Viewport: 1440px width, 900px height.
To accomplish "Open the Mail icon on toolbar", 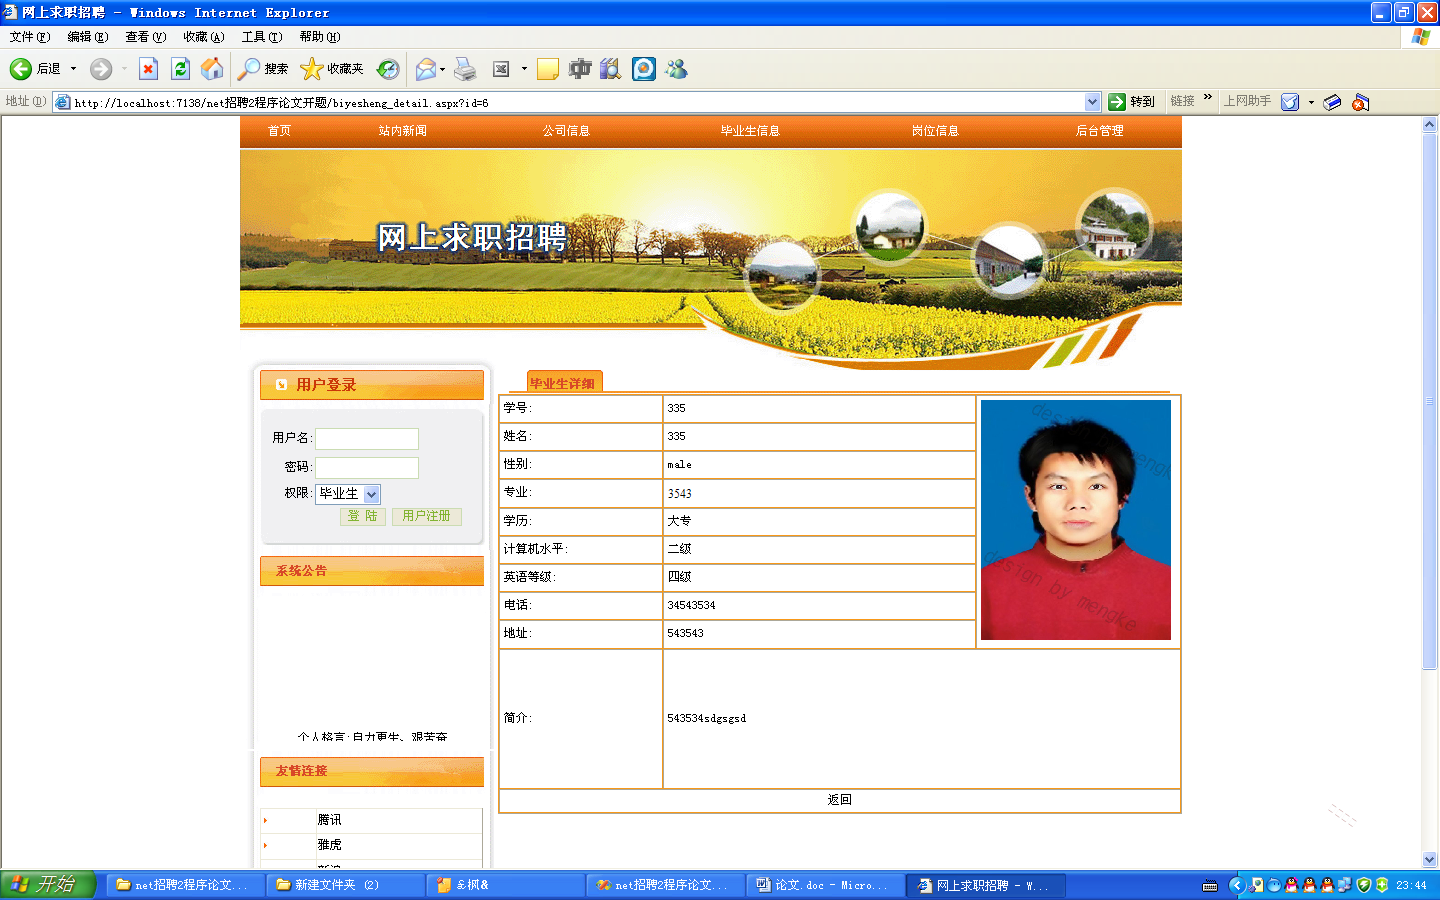I will coord(425,68).
